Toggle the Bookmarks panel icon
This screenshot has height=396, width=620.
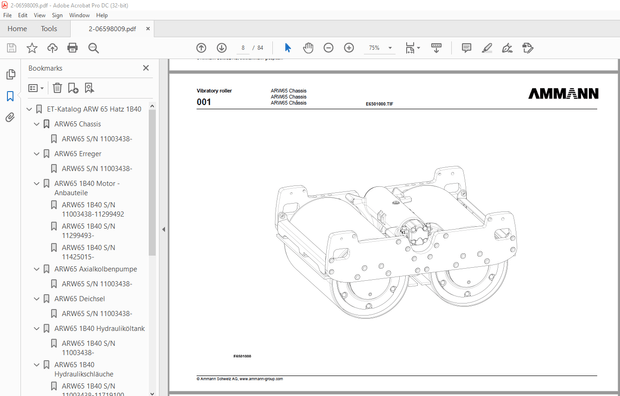coord(10,96)
